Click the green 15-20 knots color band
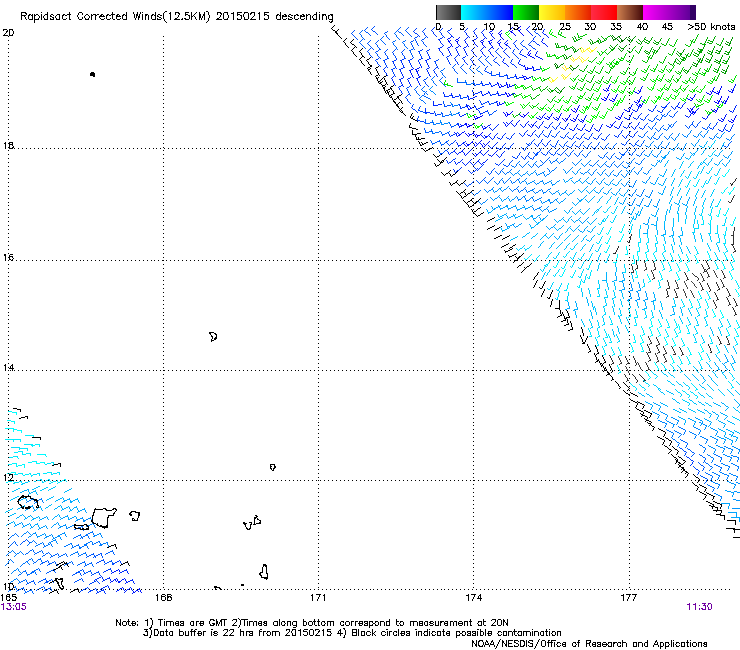The height and width of the screenshot is (650, 740). 526,12
